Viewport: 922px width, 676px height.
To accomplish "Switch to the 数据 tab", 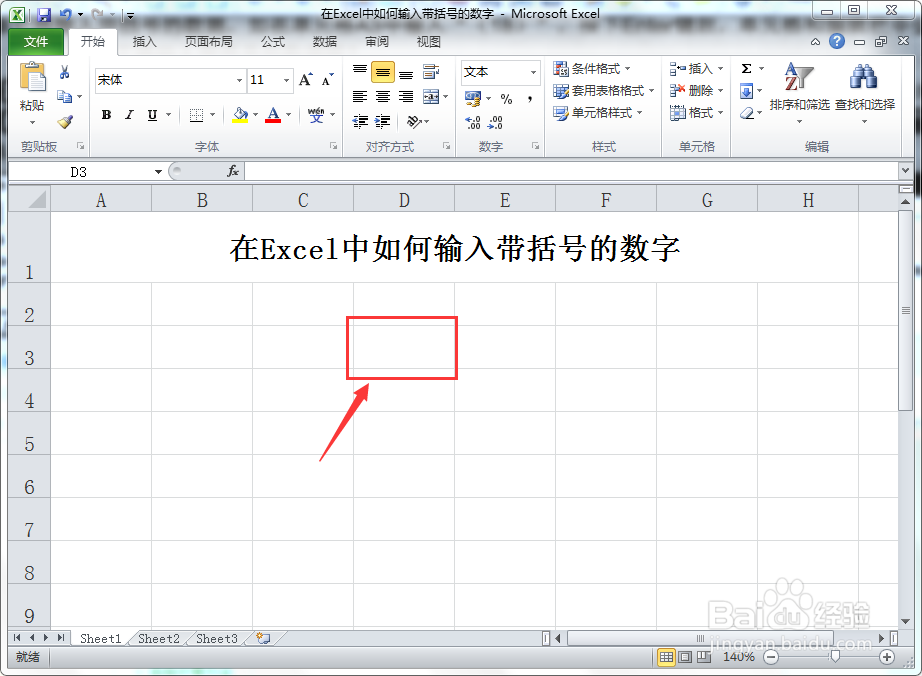I will pos(325,42).
